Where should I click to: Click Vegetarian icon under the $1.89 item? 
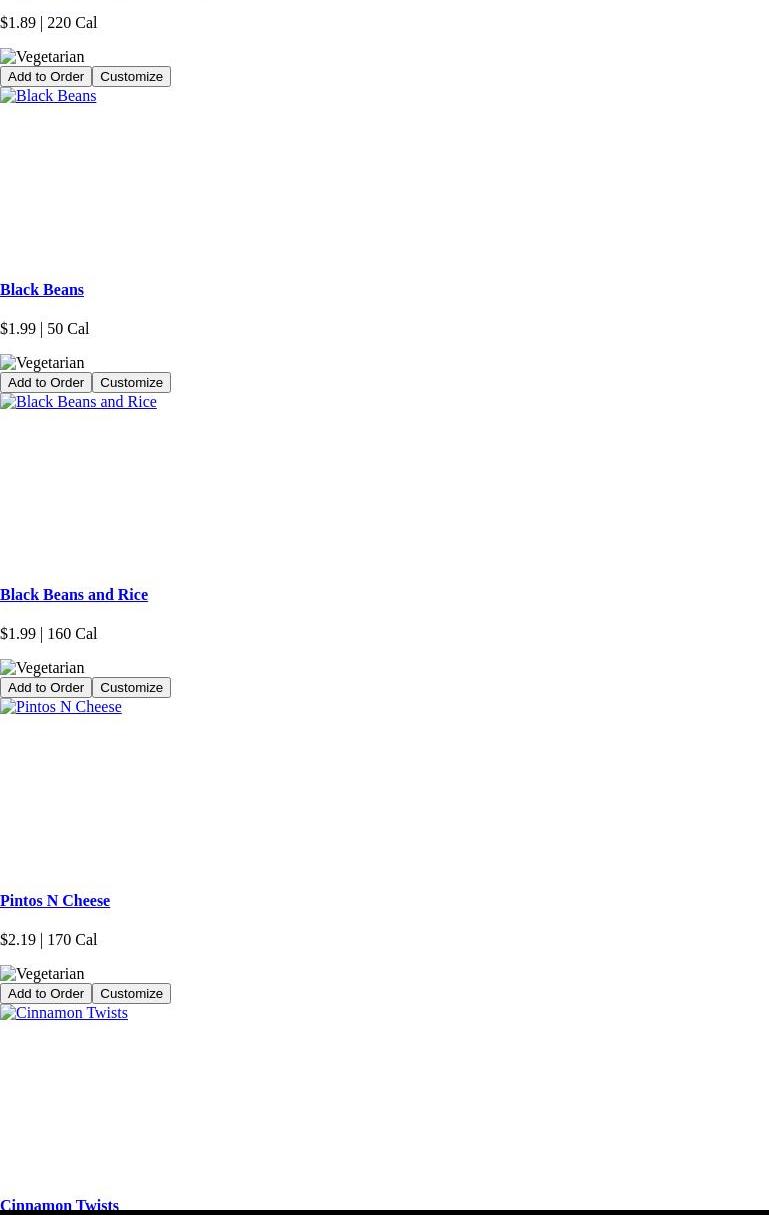pyautogui.click(x=42, y=57)
